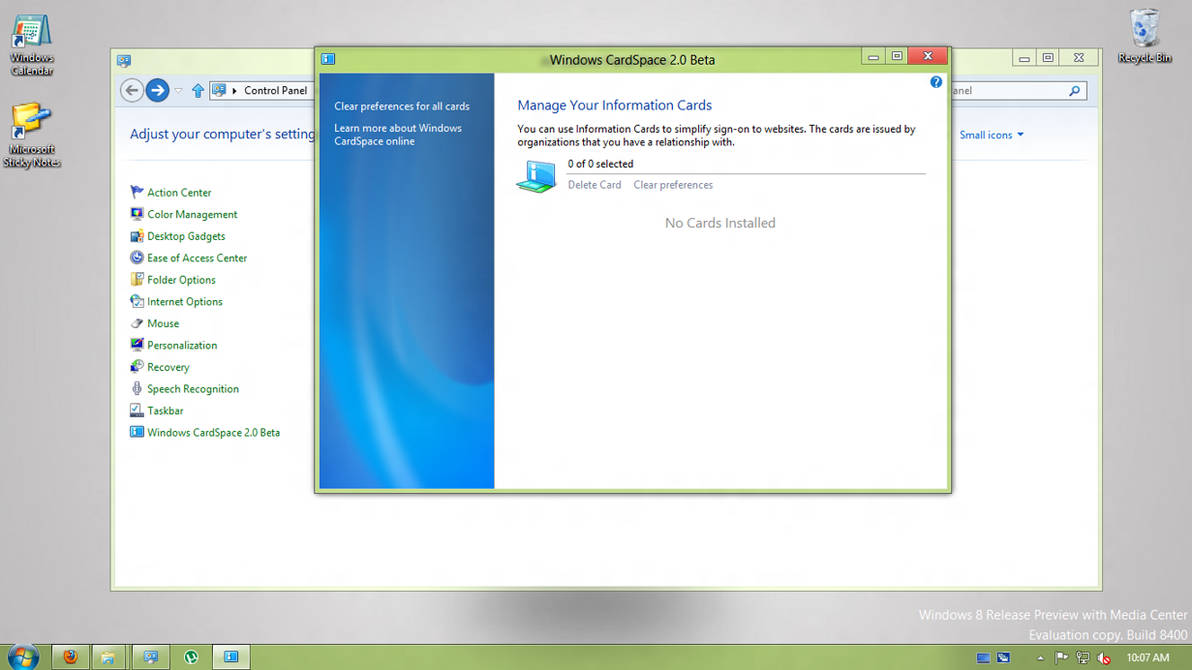Click the Windows CardSpace 2.0 Beta list icon
Viewport: 1192px width, 670px height.
137,432
